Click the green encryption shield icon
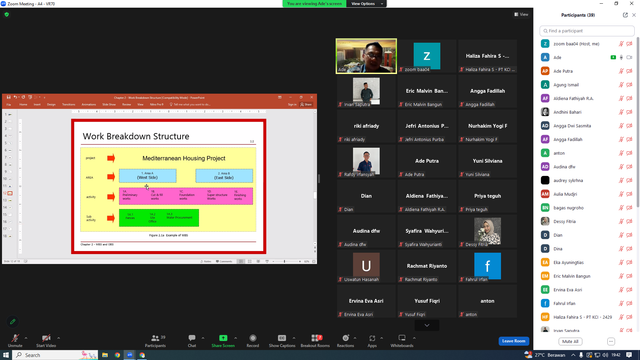This screenshot has width=640, height=360. [x=7, y=14]
